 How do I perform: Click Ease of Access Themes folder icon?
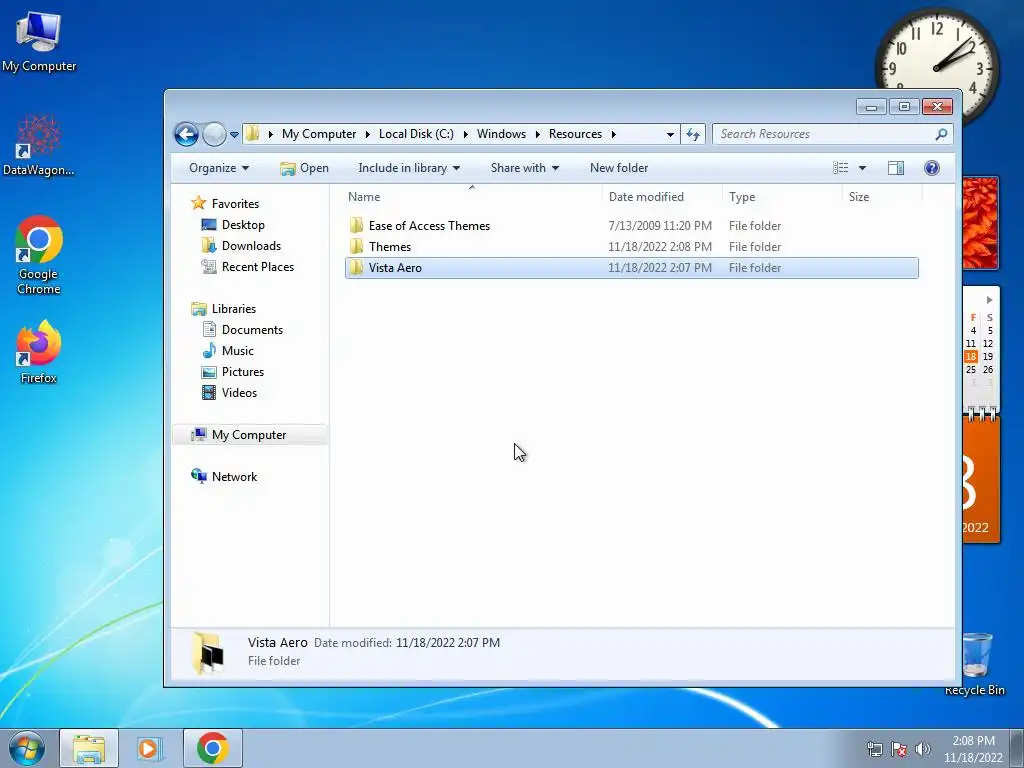click(x=357, y=225)
